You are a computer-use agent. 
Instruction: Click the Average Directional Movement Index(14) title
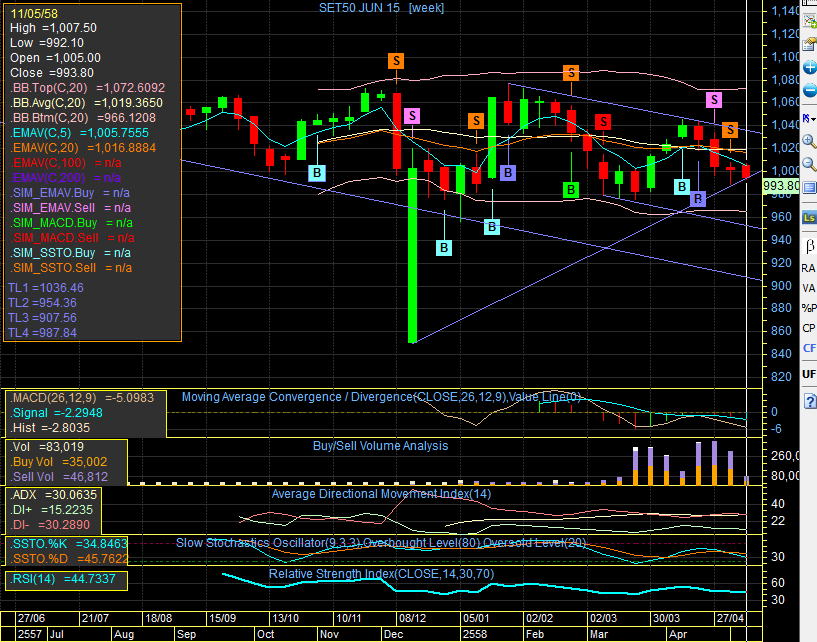pos(381,494)
